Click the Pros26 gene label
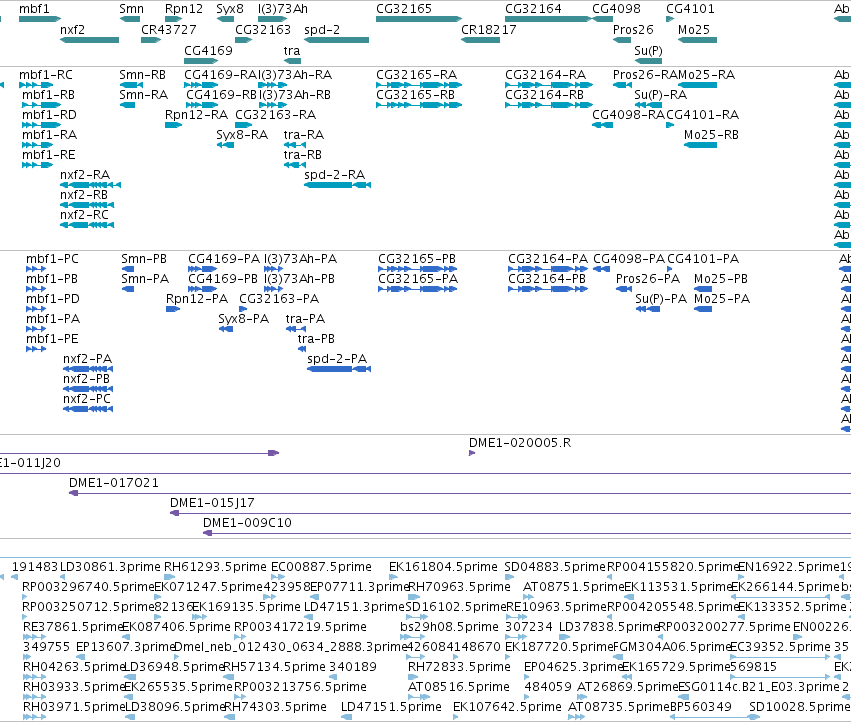This screenshot has height=722, width=851. [633, 29]
